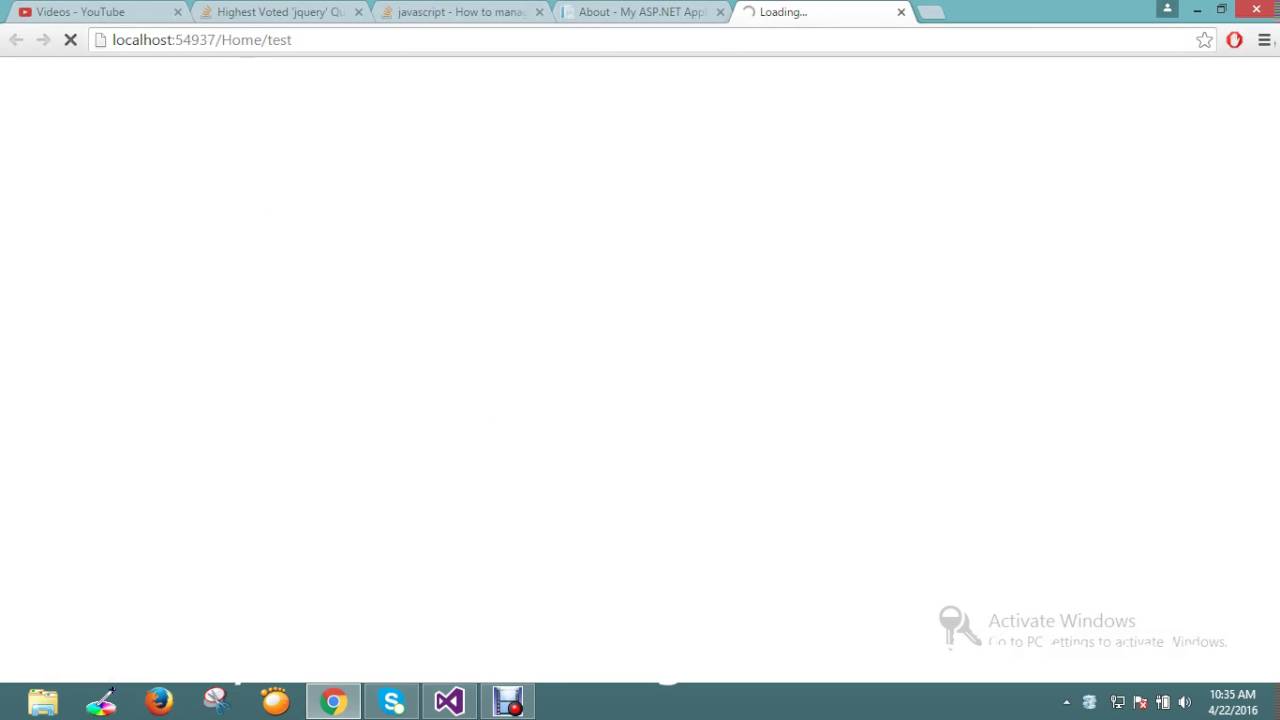
Task: Open the Snipping Tool in taskbar
Action: click(217, 702)
